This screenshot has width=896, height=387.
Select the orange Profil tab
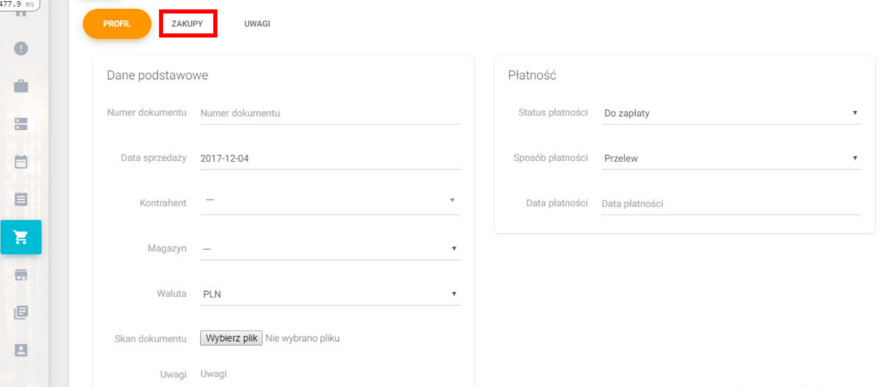pyautogui.click(x=117, y=24)
